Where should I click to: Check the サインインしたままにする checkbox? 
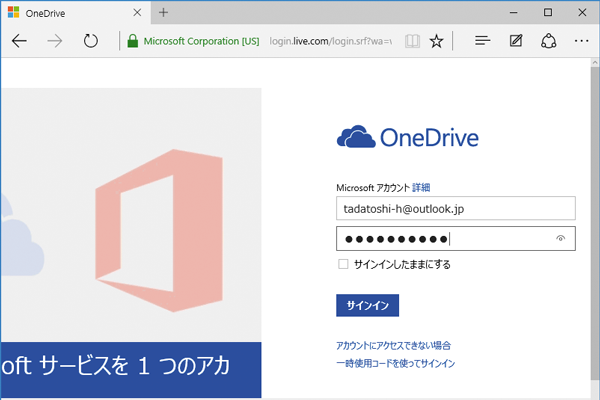343,264
